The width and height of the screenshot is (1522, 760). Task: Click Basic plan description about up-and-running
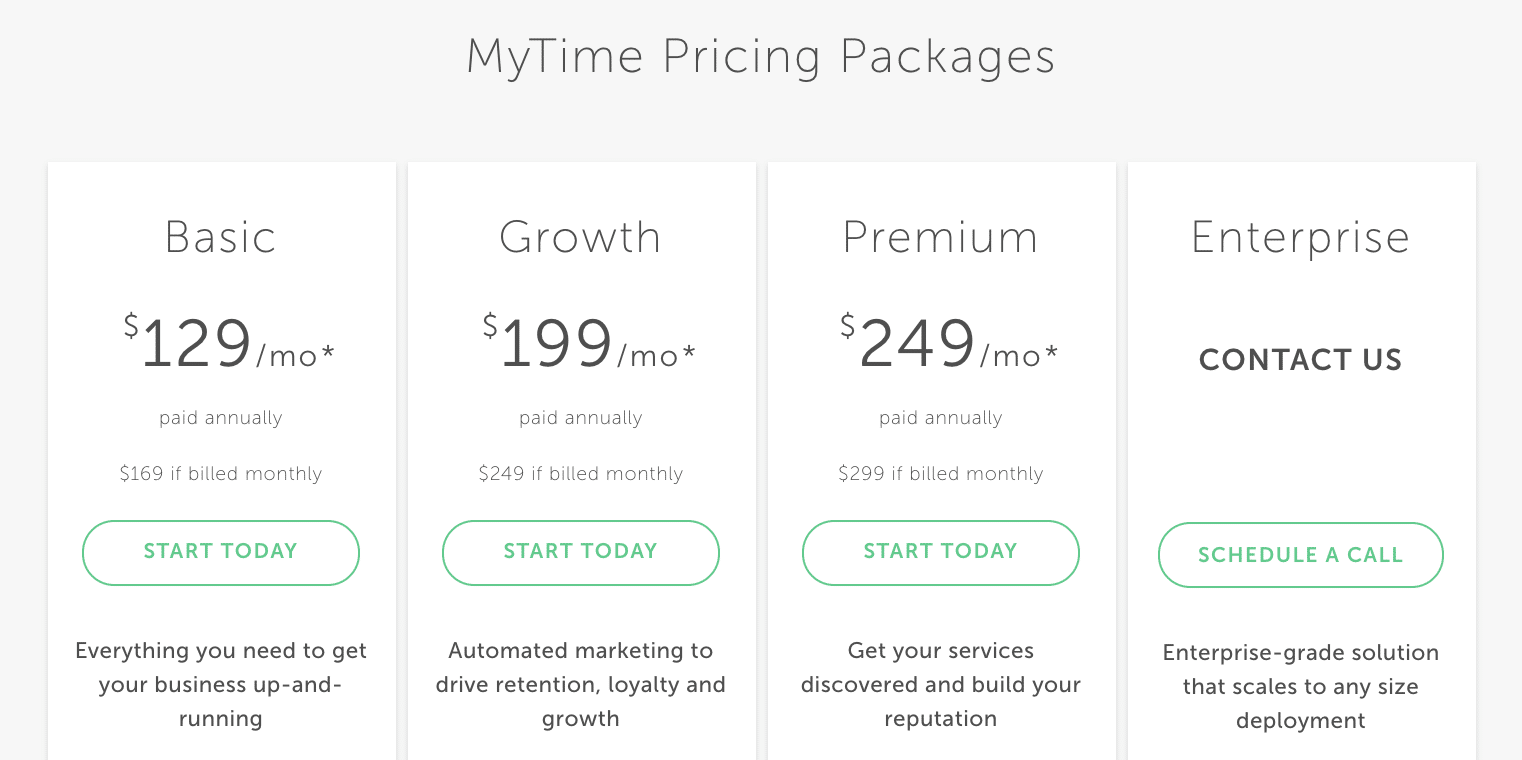[221, 685]
